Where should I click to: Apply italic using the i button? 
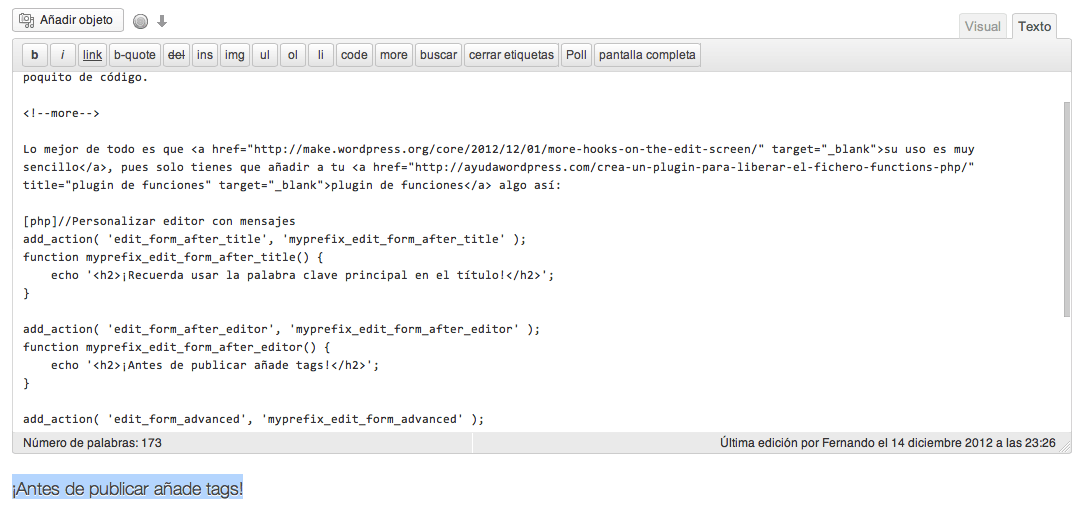(63, 55)
